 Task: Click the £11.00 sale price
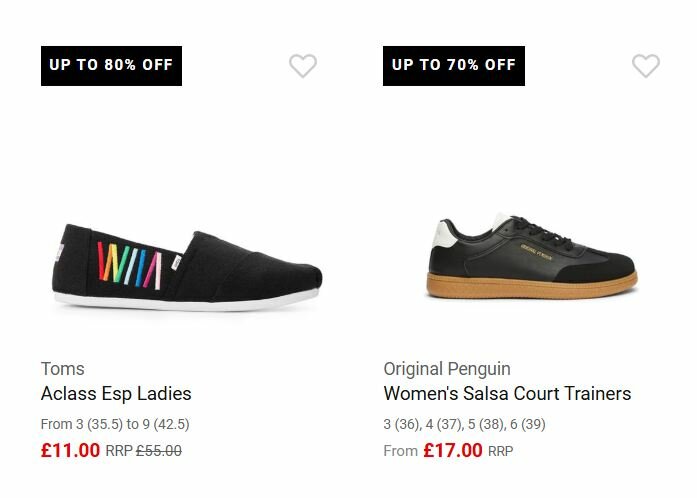pyautogui.click(x=71, y=450)
